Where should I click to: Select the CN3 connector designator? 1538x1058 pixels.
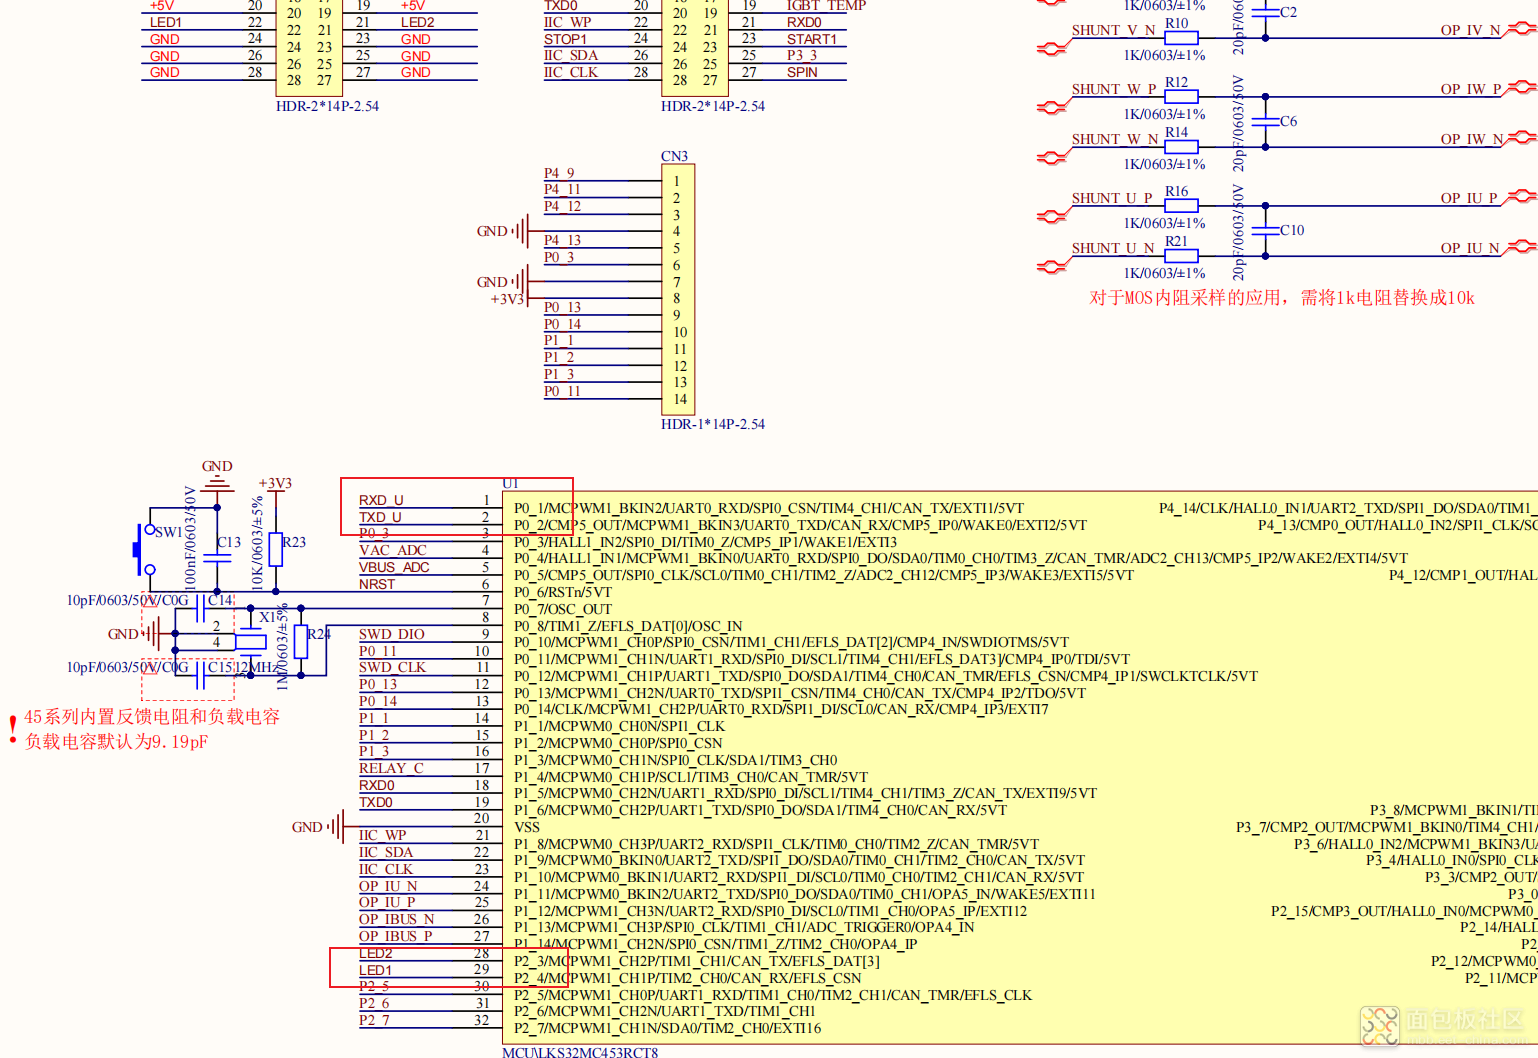coord(674,156)
